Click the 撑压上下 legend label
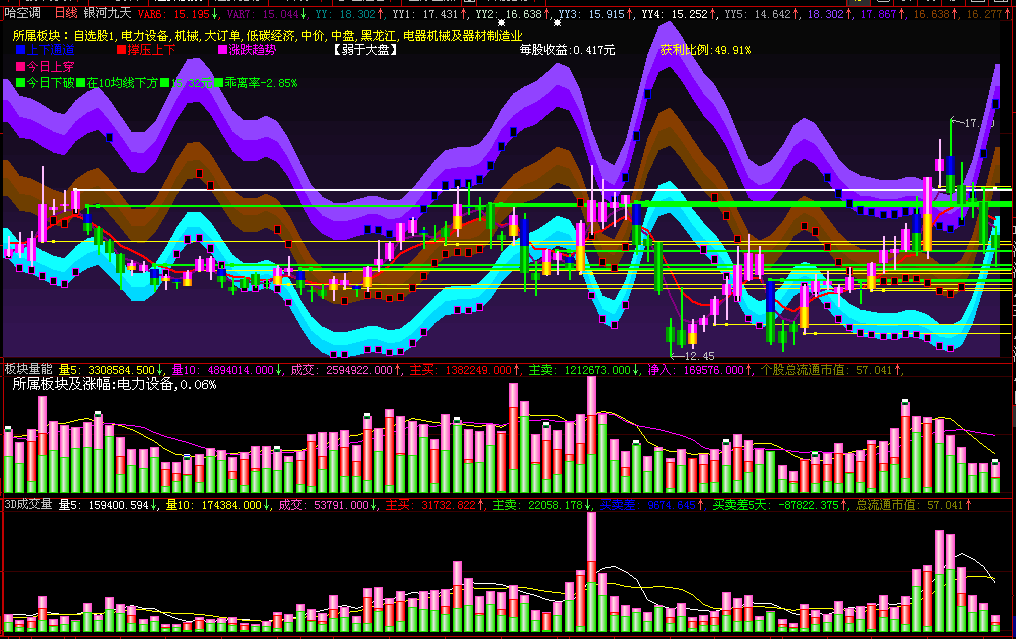Image resolution: width=1016 pixels, height=639 pixels. (151, 50)
